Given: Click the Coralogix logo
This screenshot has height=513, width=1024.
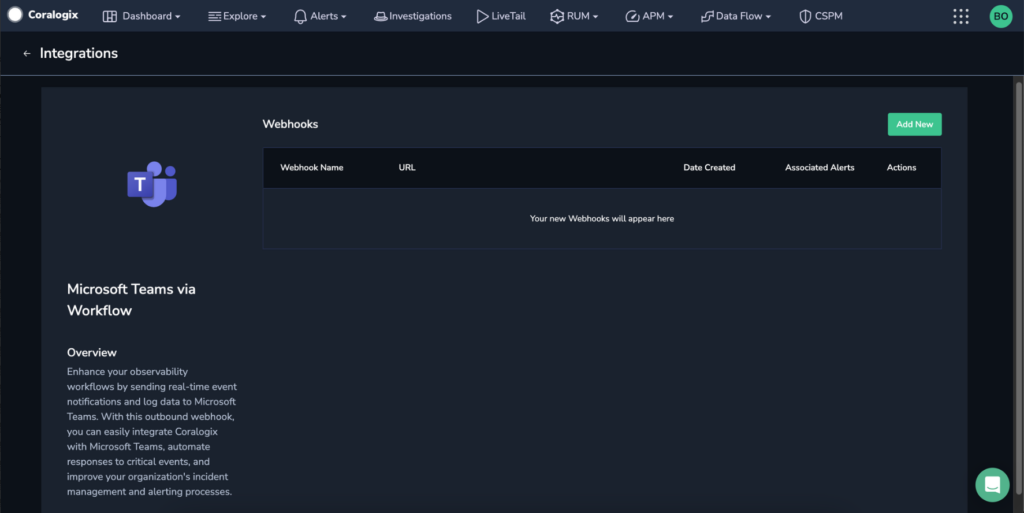Looking at the screenshot, I should pyautogui.click(x=15, y=15).
